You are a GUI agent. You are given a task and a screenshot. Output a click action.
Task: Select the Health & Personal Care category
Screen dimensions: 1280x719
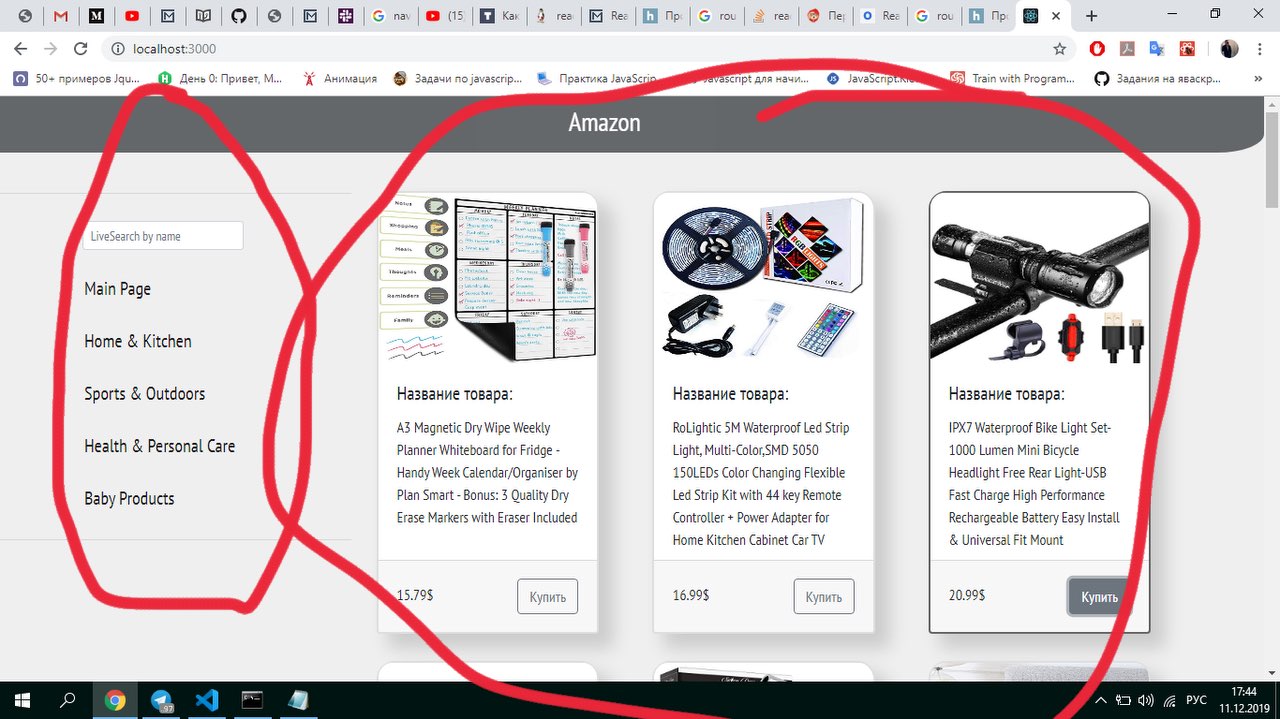tap(160, 446)
